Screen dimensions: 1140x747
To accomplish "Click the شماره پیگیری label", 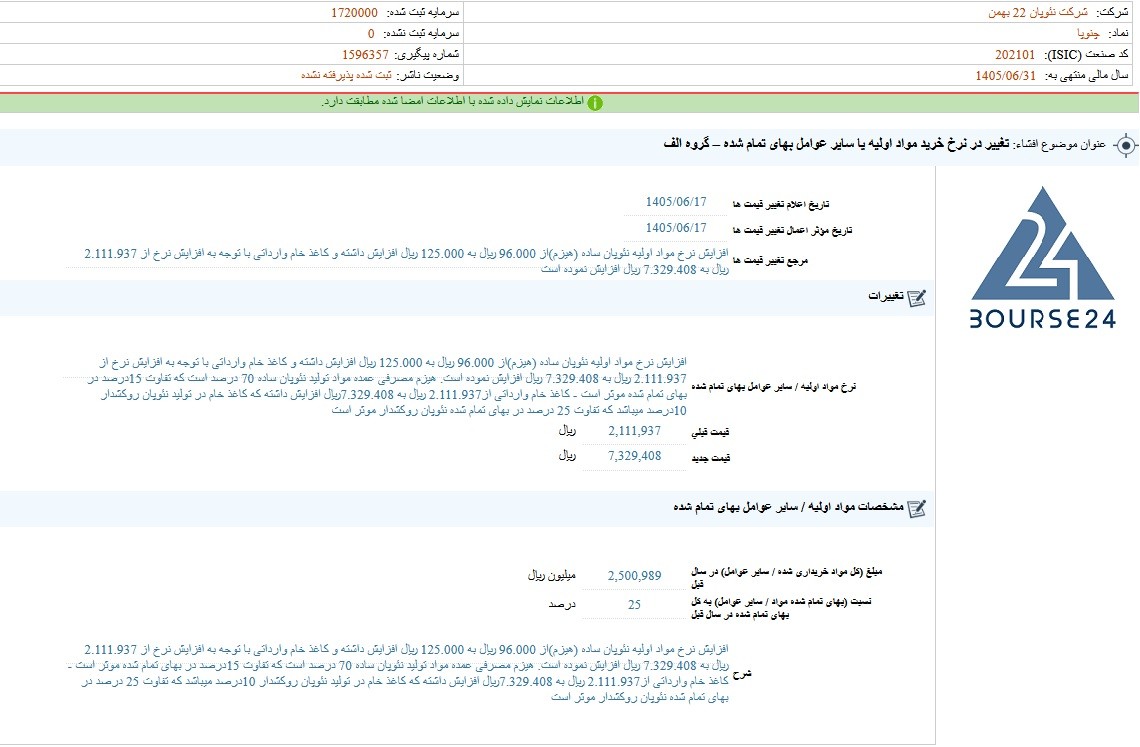I will tap(428, 55).
